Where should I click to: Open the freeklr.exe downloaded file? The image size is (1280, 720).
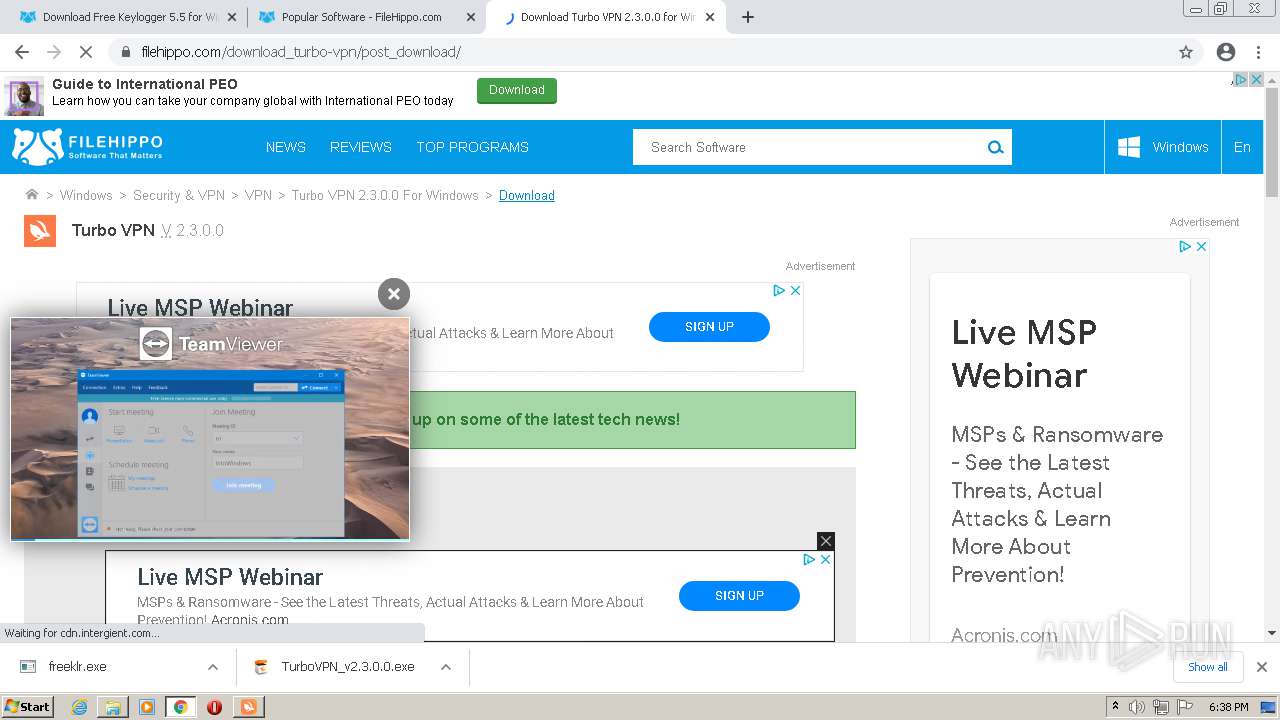(x=78, y=667)
